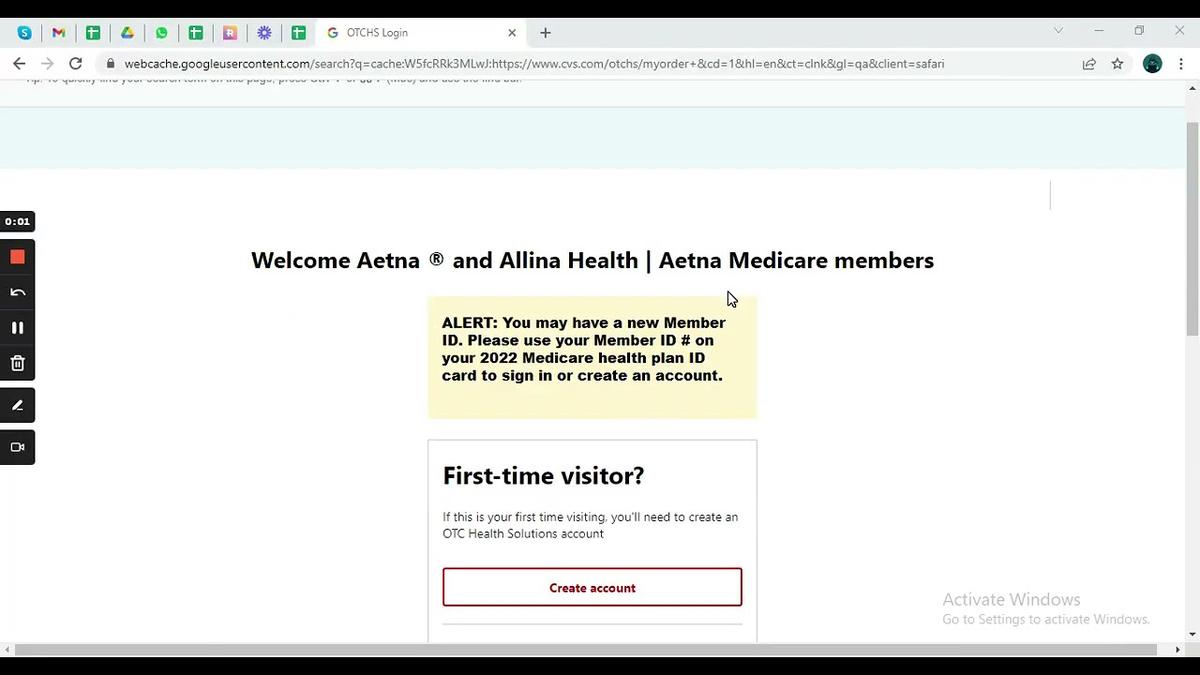The height and width of the screenshot is (675, 1200).
Task: Select the OTCHS Login tab
Action: pyautogui.click(x=422, y=33)
